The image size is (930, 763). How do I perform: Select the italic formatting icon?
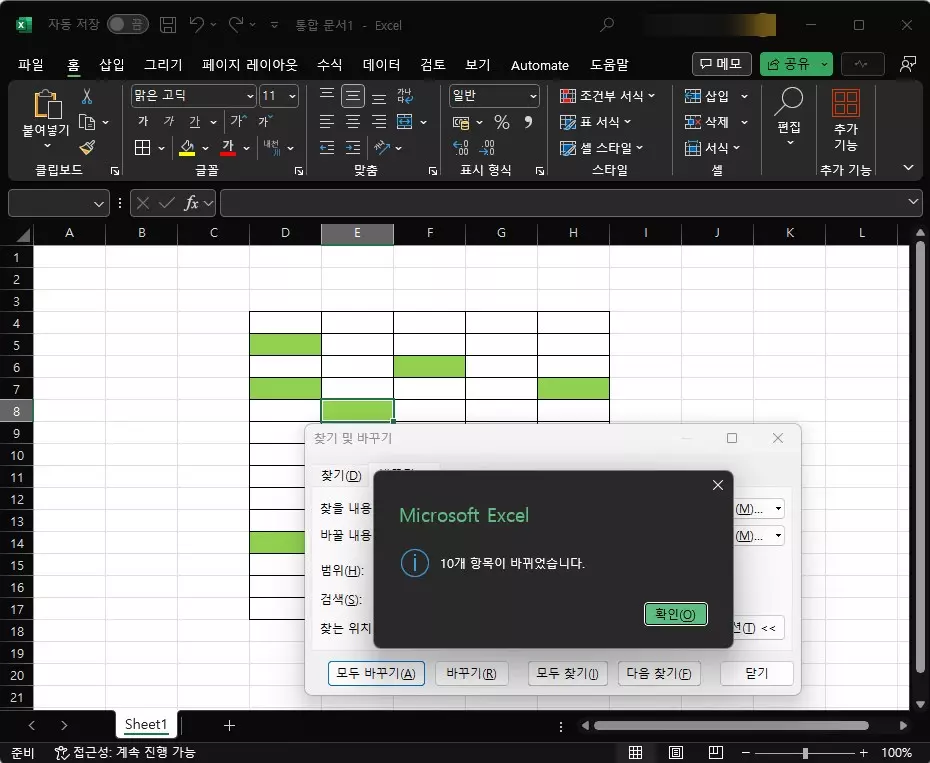[x=169, y=121]
